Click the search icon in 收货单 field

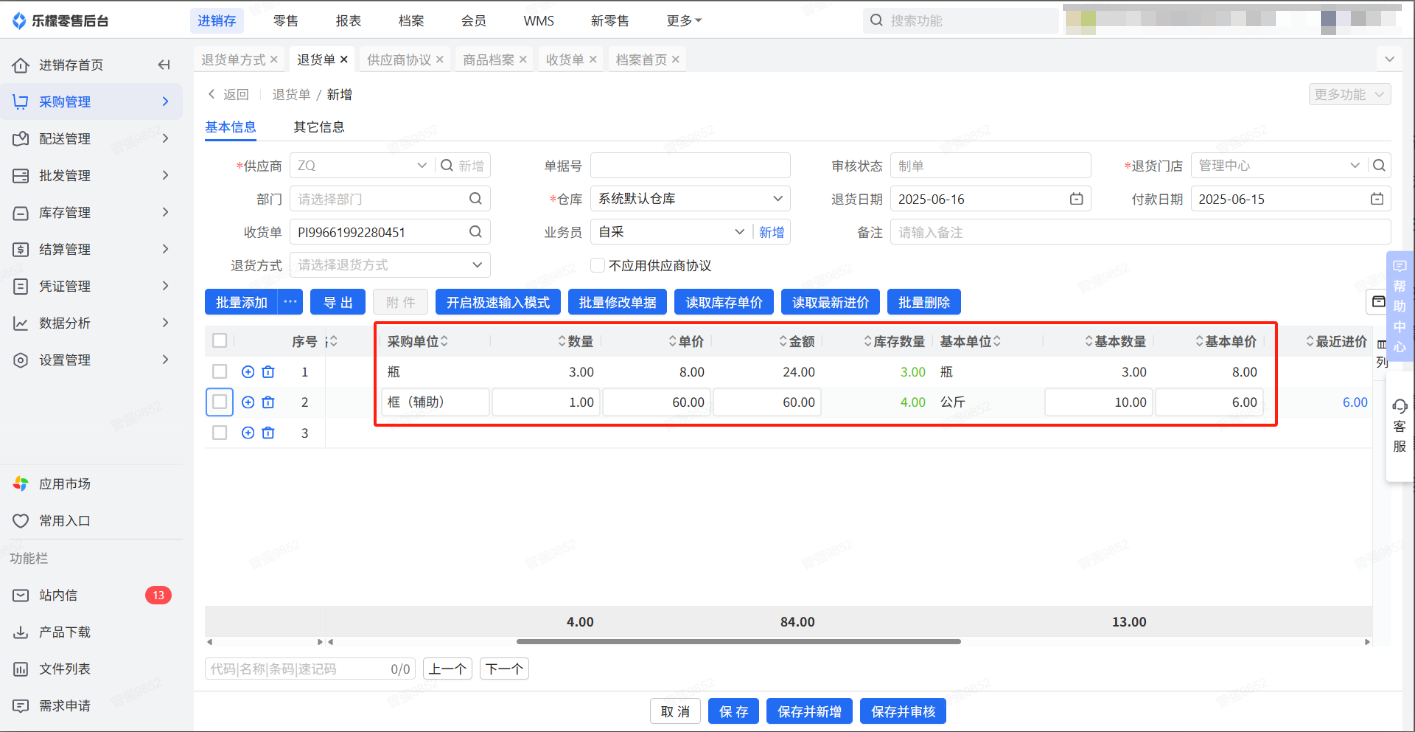476,232
